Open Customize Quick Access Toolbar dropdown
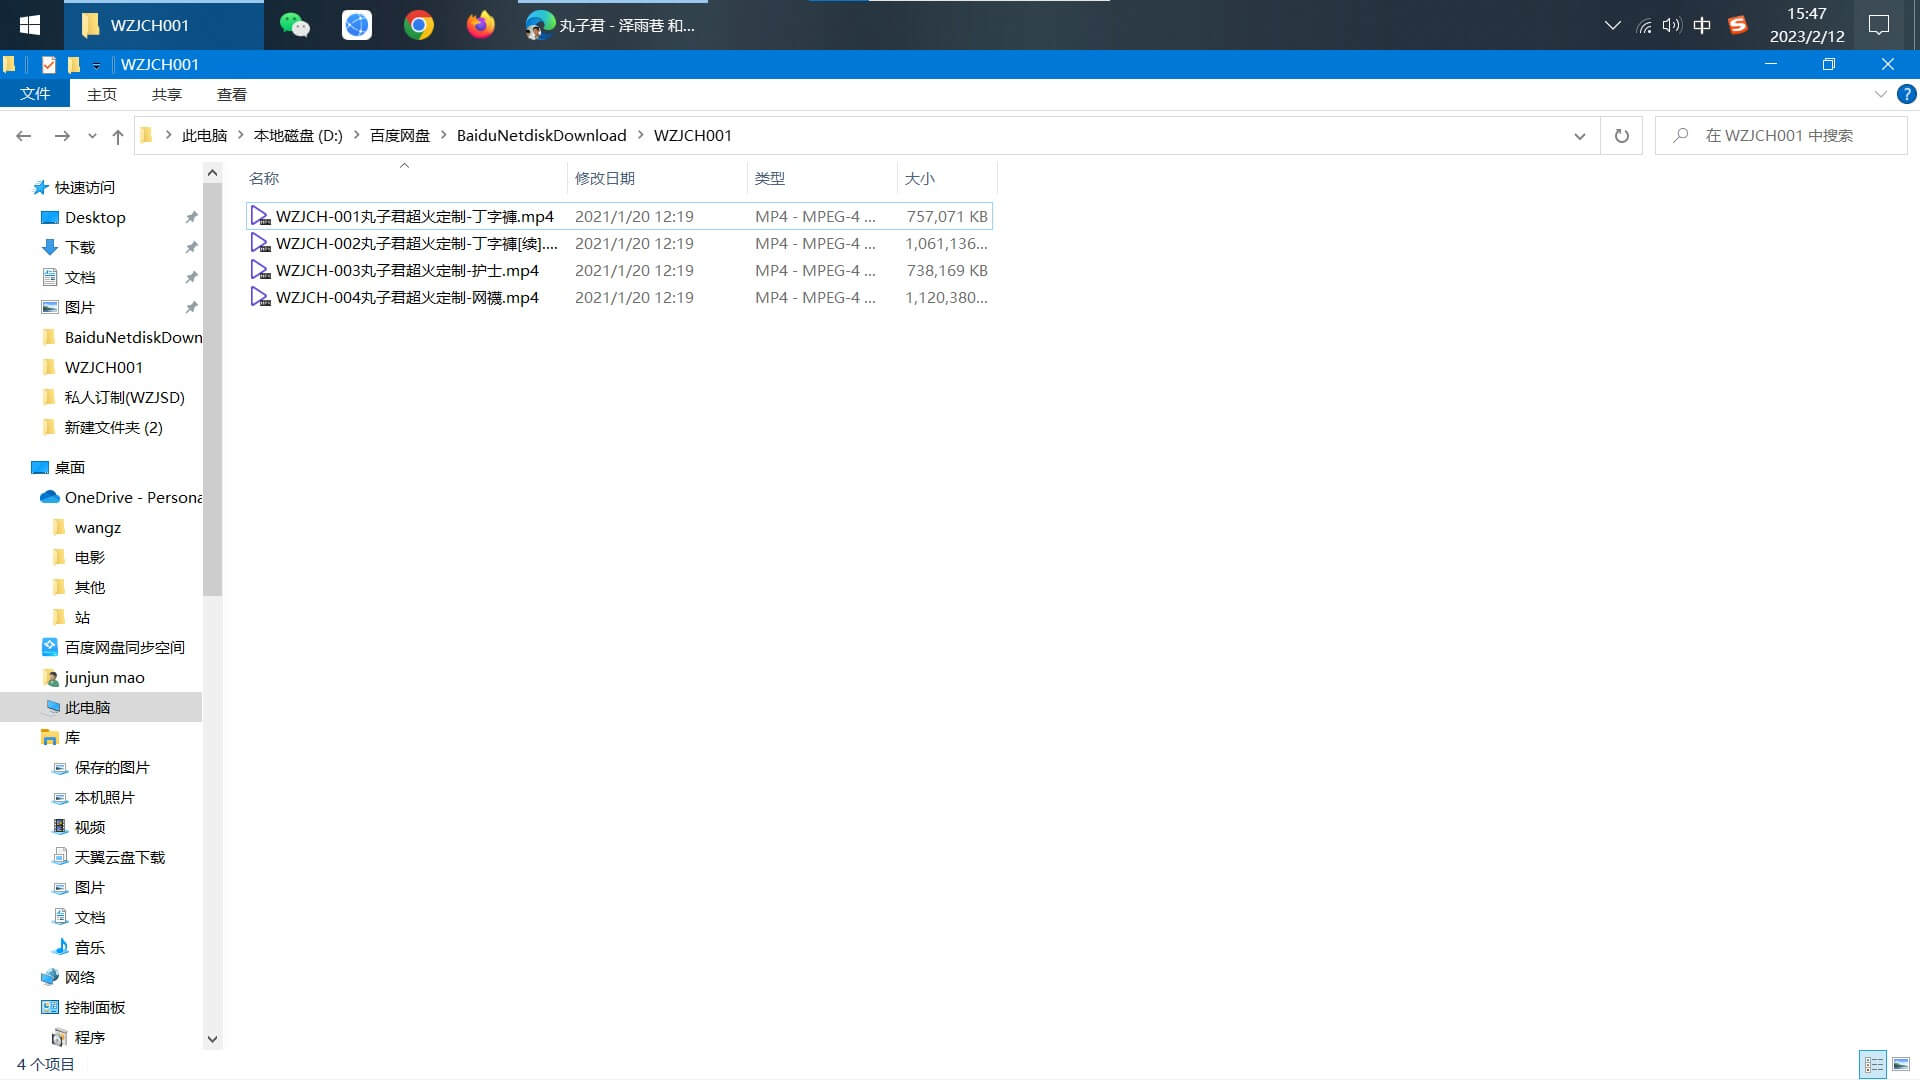1920x1080 pixels. point(96,65)
